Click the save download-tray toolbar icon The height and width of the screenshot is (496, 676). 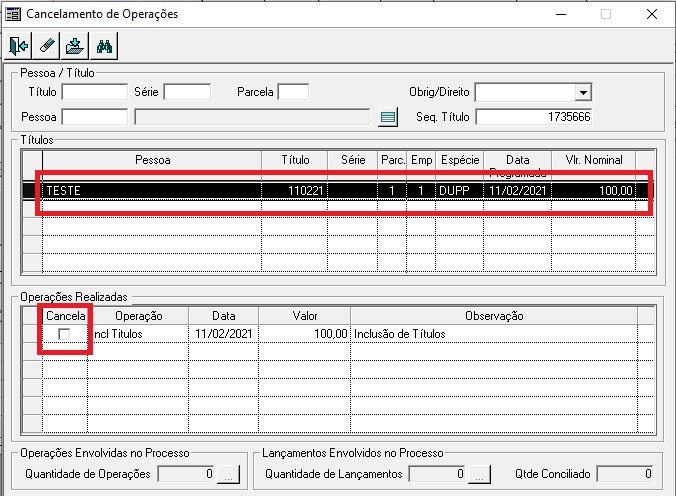pos(75,46)
